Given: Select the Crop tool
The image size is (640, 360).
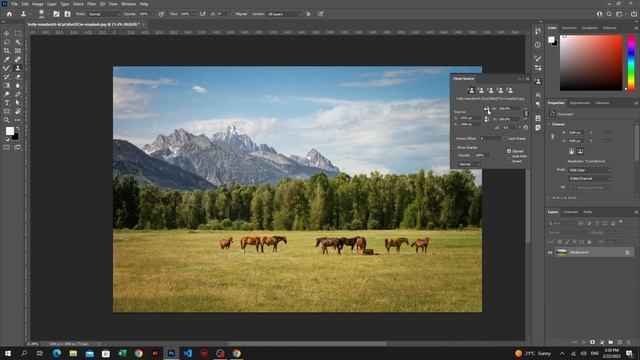Looking at the screenshot, I should 7,51.
